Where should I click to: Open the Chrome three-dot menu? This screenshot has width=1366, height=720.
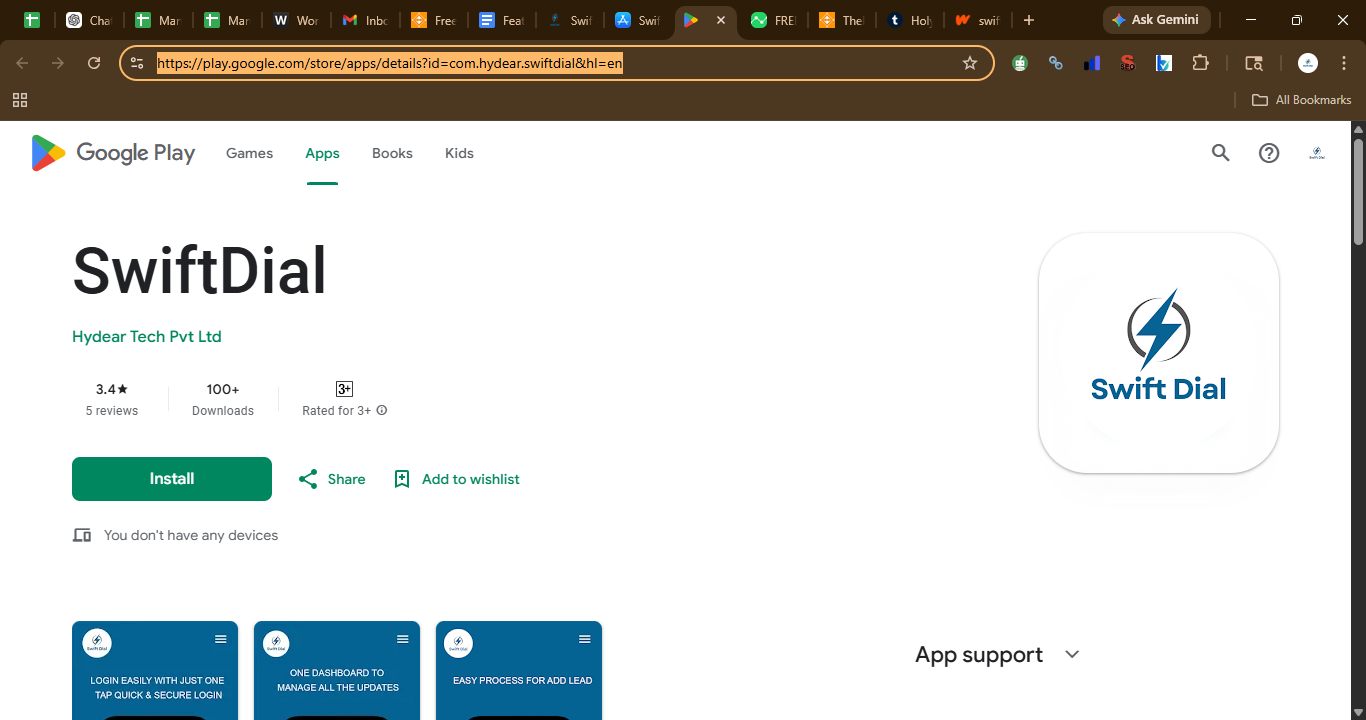tap(1344, 63)
